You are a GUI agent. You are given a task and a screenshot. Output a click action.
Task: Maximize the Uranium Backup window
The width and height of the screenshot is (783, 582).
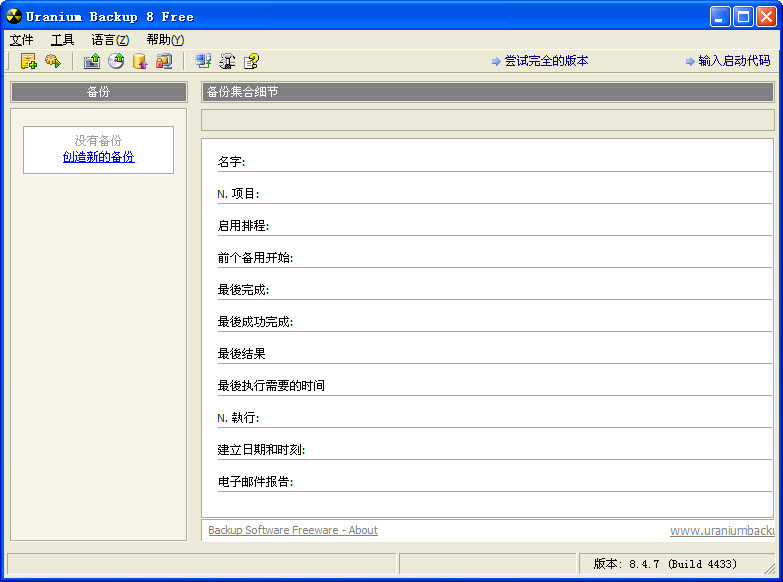point(743,16)
